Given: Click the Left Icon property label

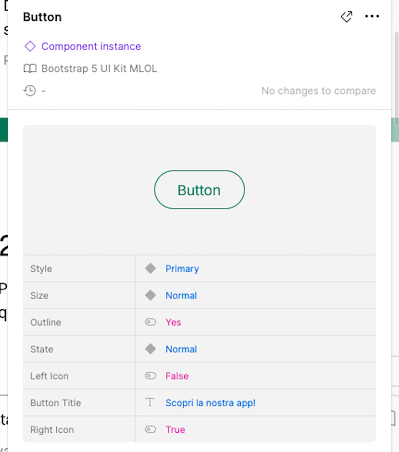Looking at the screenshot, I should (x=49, y=376).
